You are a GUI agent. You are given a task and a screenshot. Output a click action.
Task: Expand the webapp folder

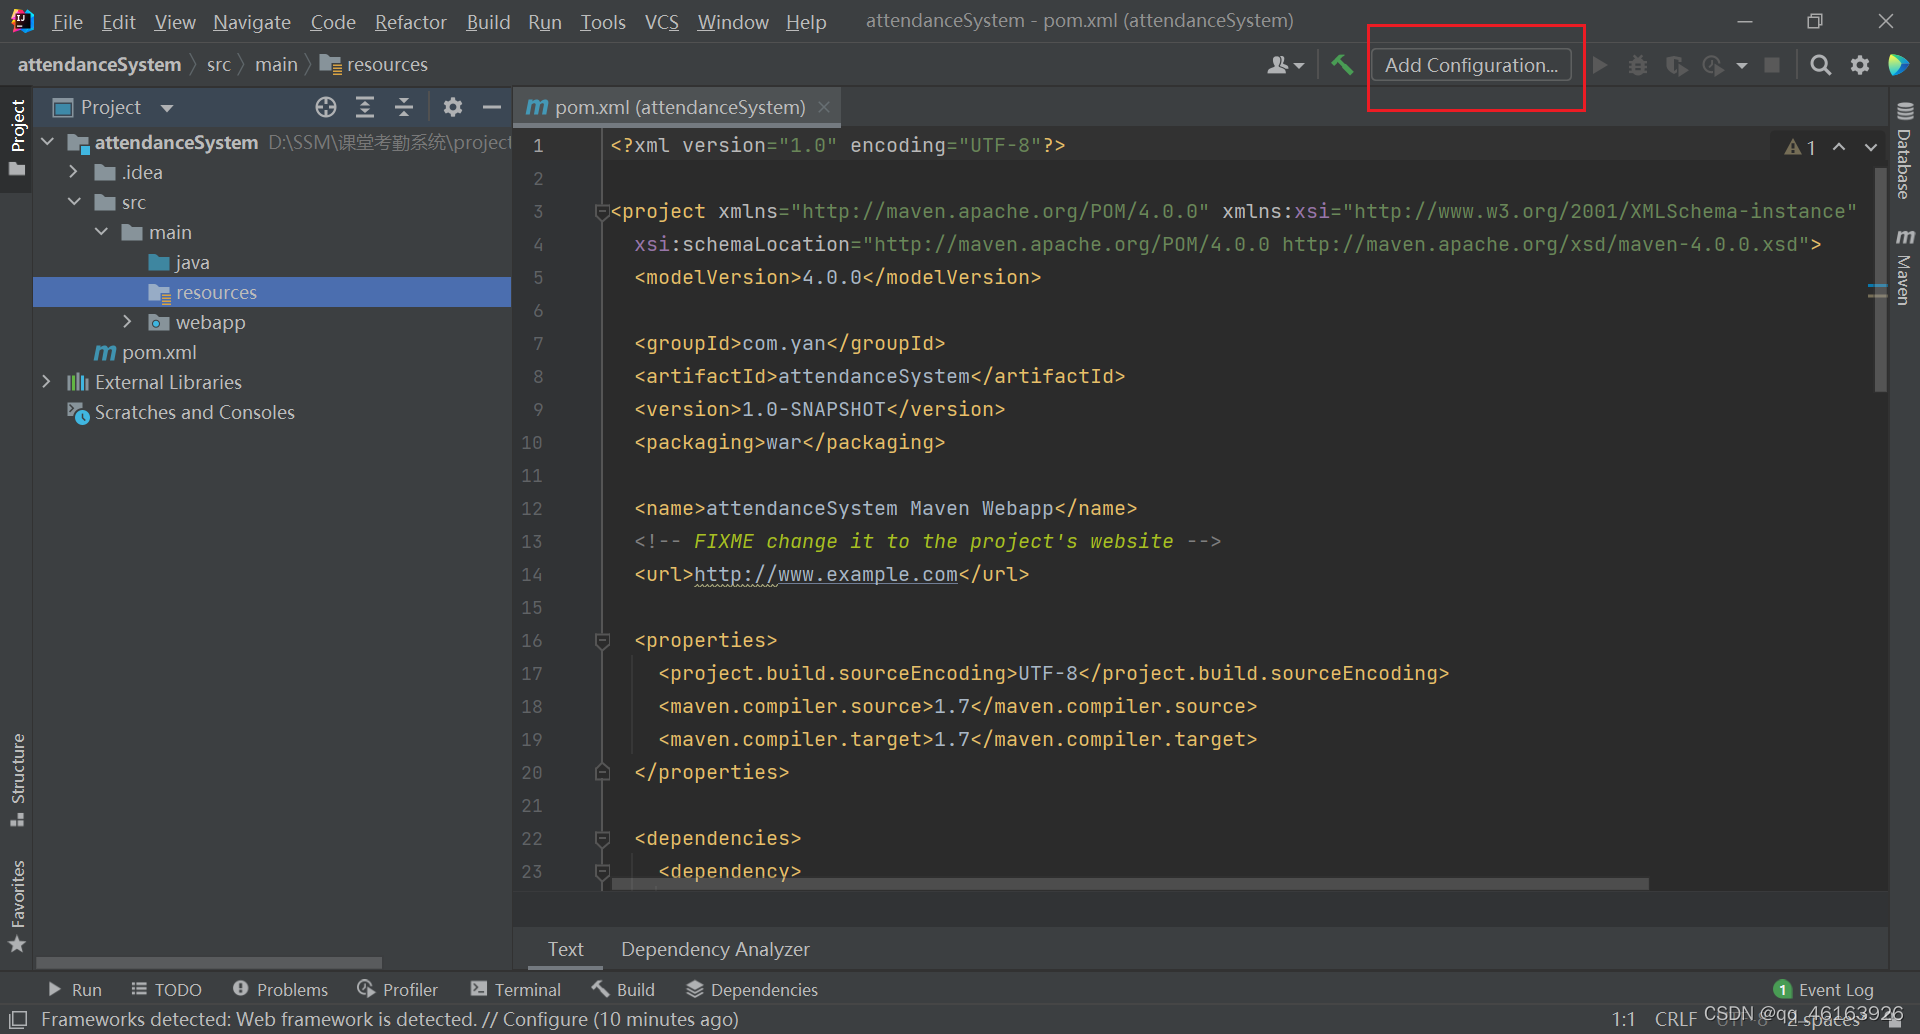click(127, 322)
